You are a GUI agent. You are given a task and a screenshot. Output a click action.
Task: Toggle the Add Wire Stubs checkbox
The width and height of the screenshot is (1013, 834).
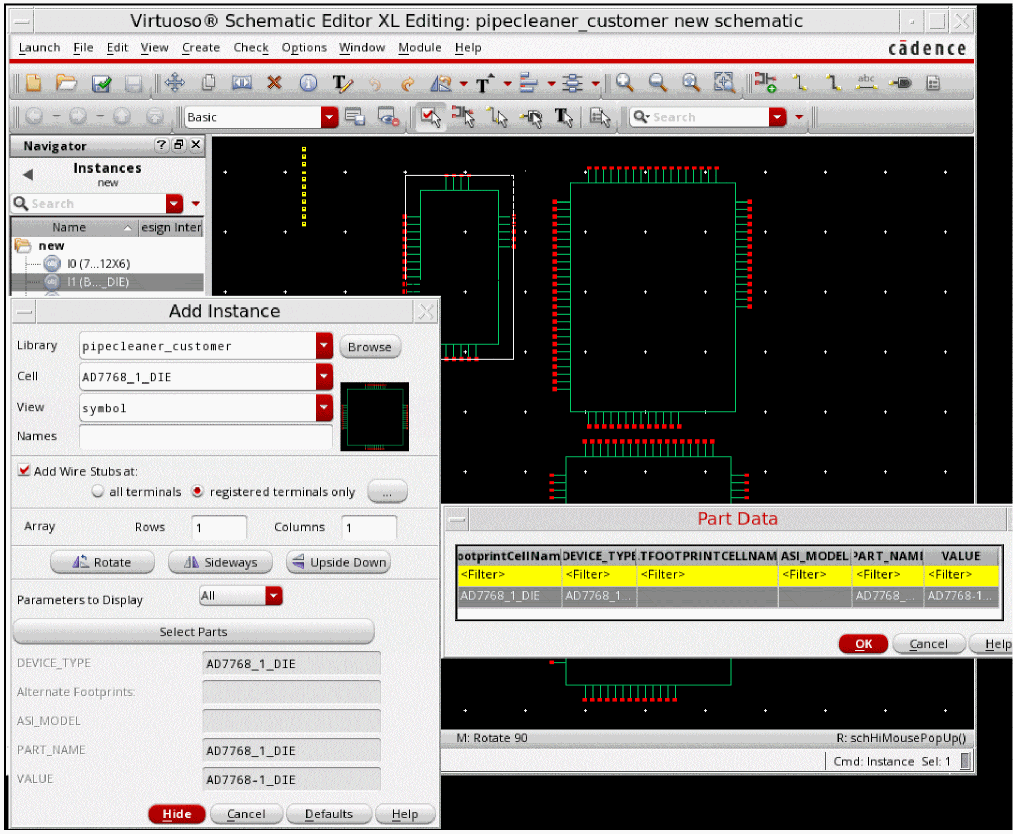pos(25,471)
